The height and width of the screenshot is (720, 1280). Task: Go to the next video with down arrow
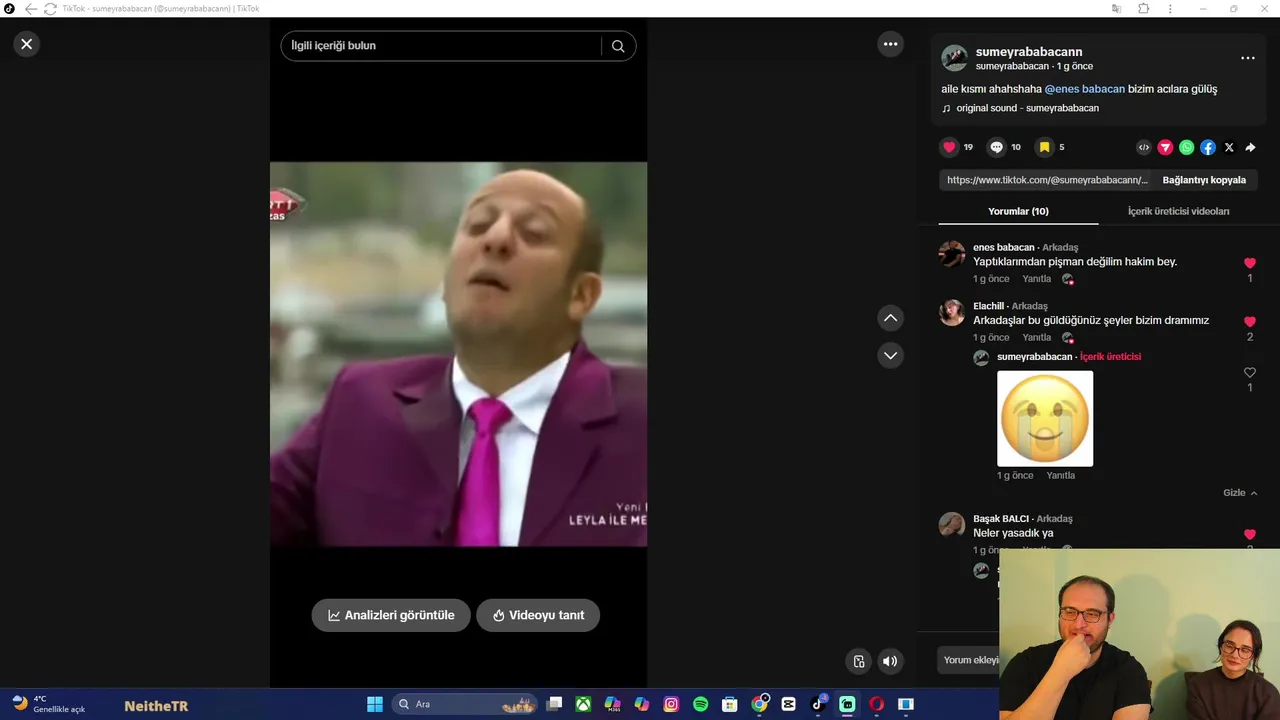click(x=890, y=355)
